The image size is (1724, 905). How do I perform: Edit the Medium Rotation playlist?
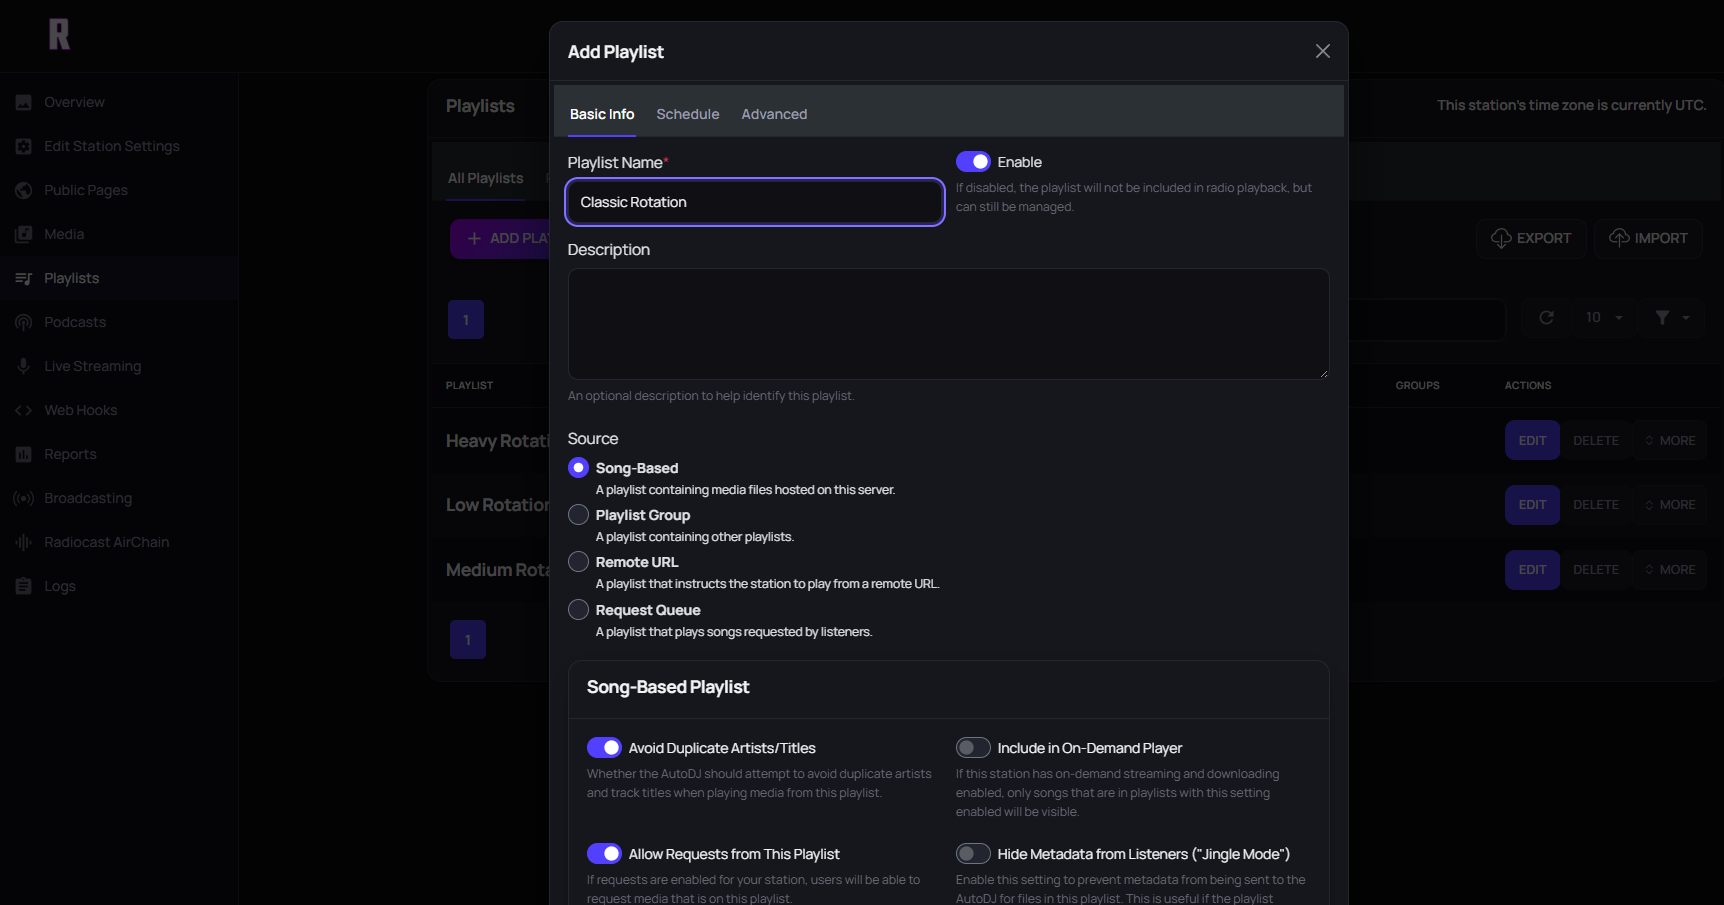[x=1532, y=570]
